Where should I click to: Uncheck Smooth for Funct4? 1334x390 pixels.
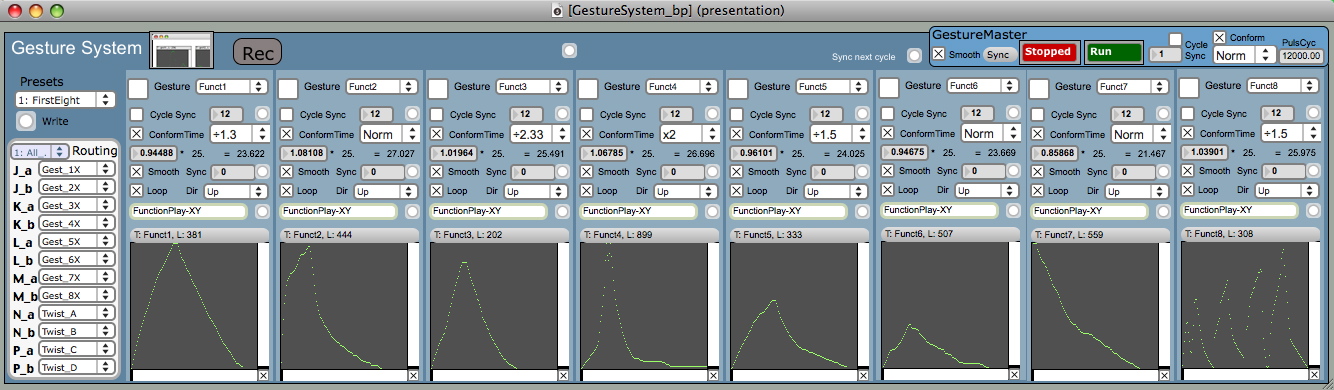point(586,172)
